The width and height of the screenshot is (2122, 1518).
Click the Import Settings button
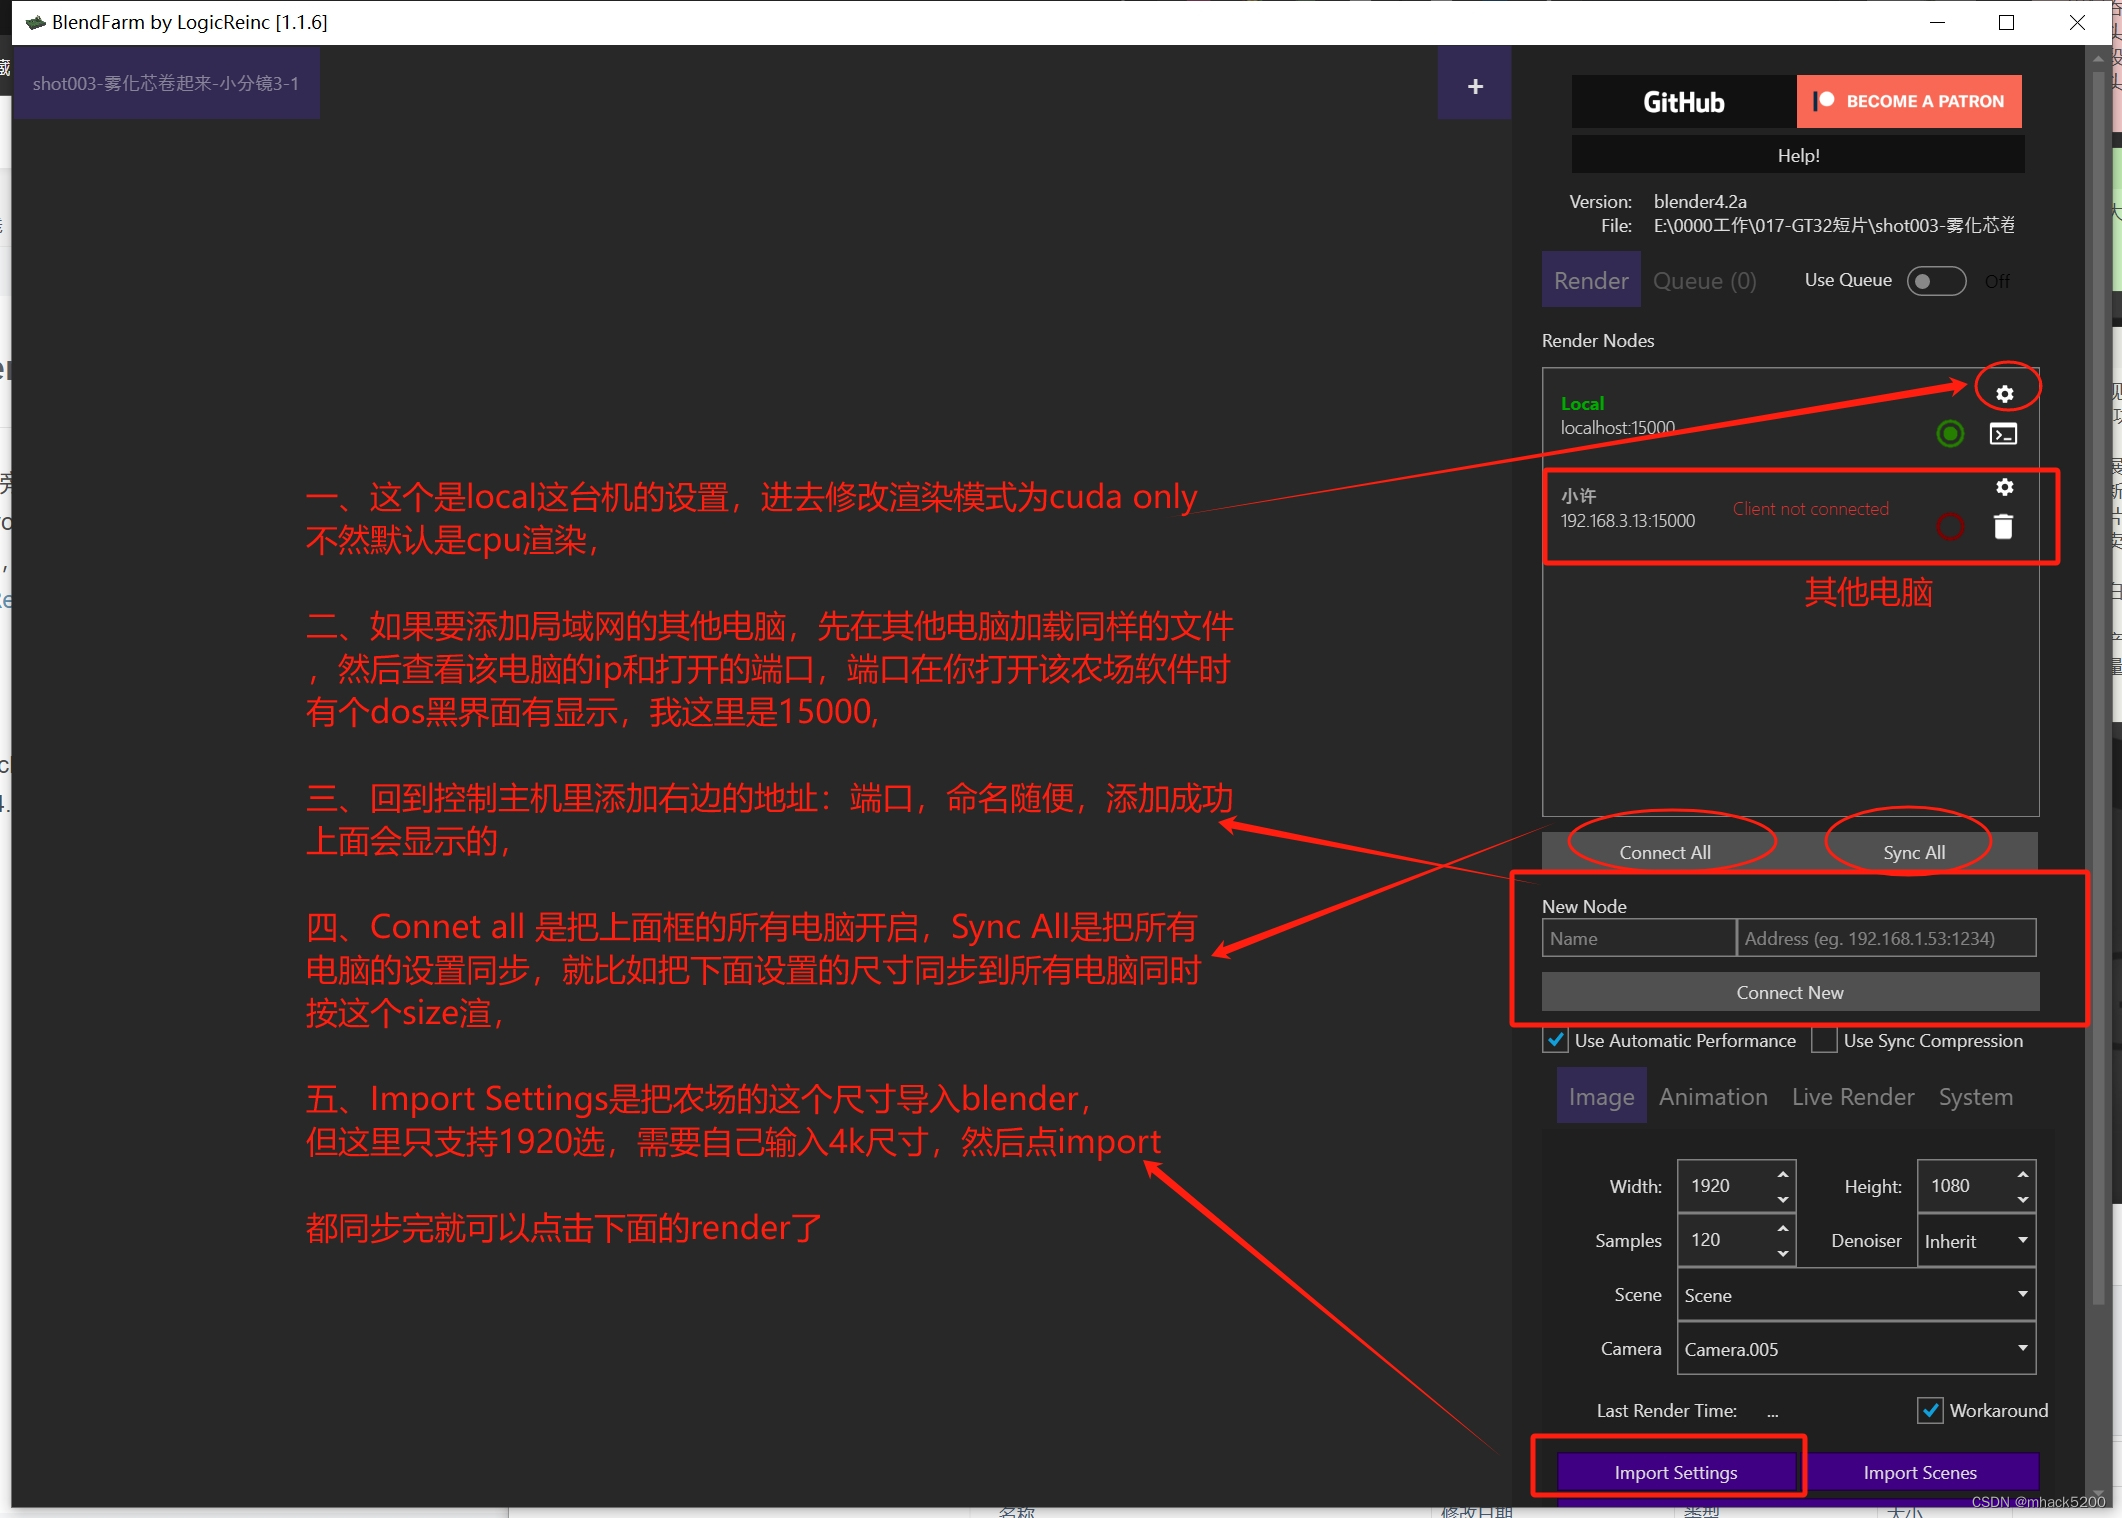click(1676, 1471)
